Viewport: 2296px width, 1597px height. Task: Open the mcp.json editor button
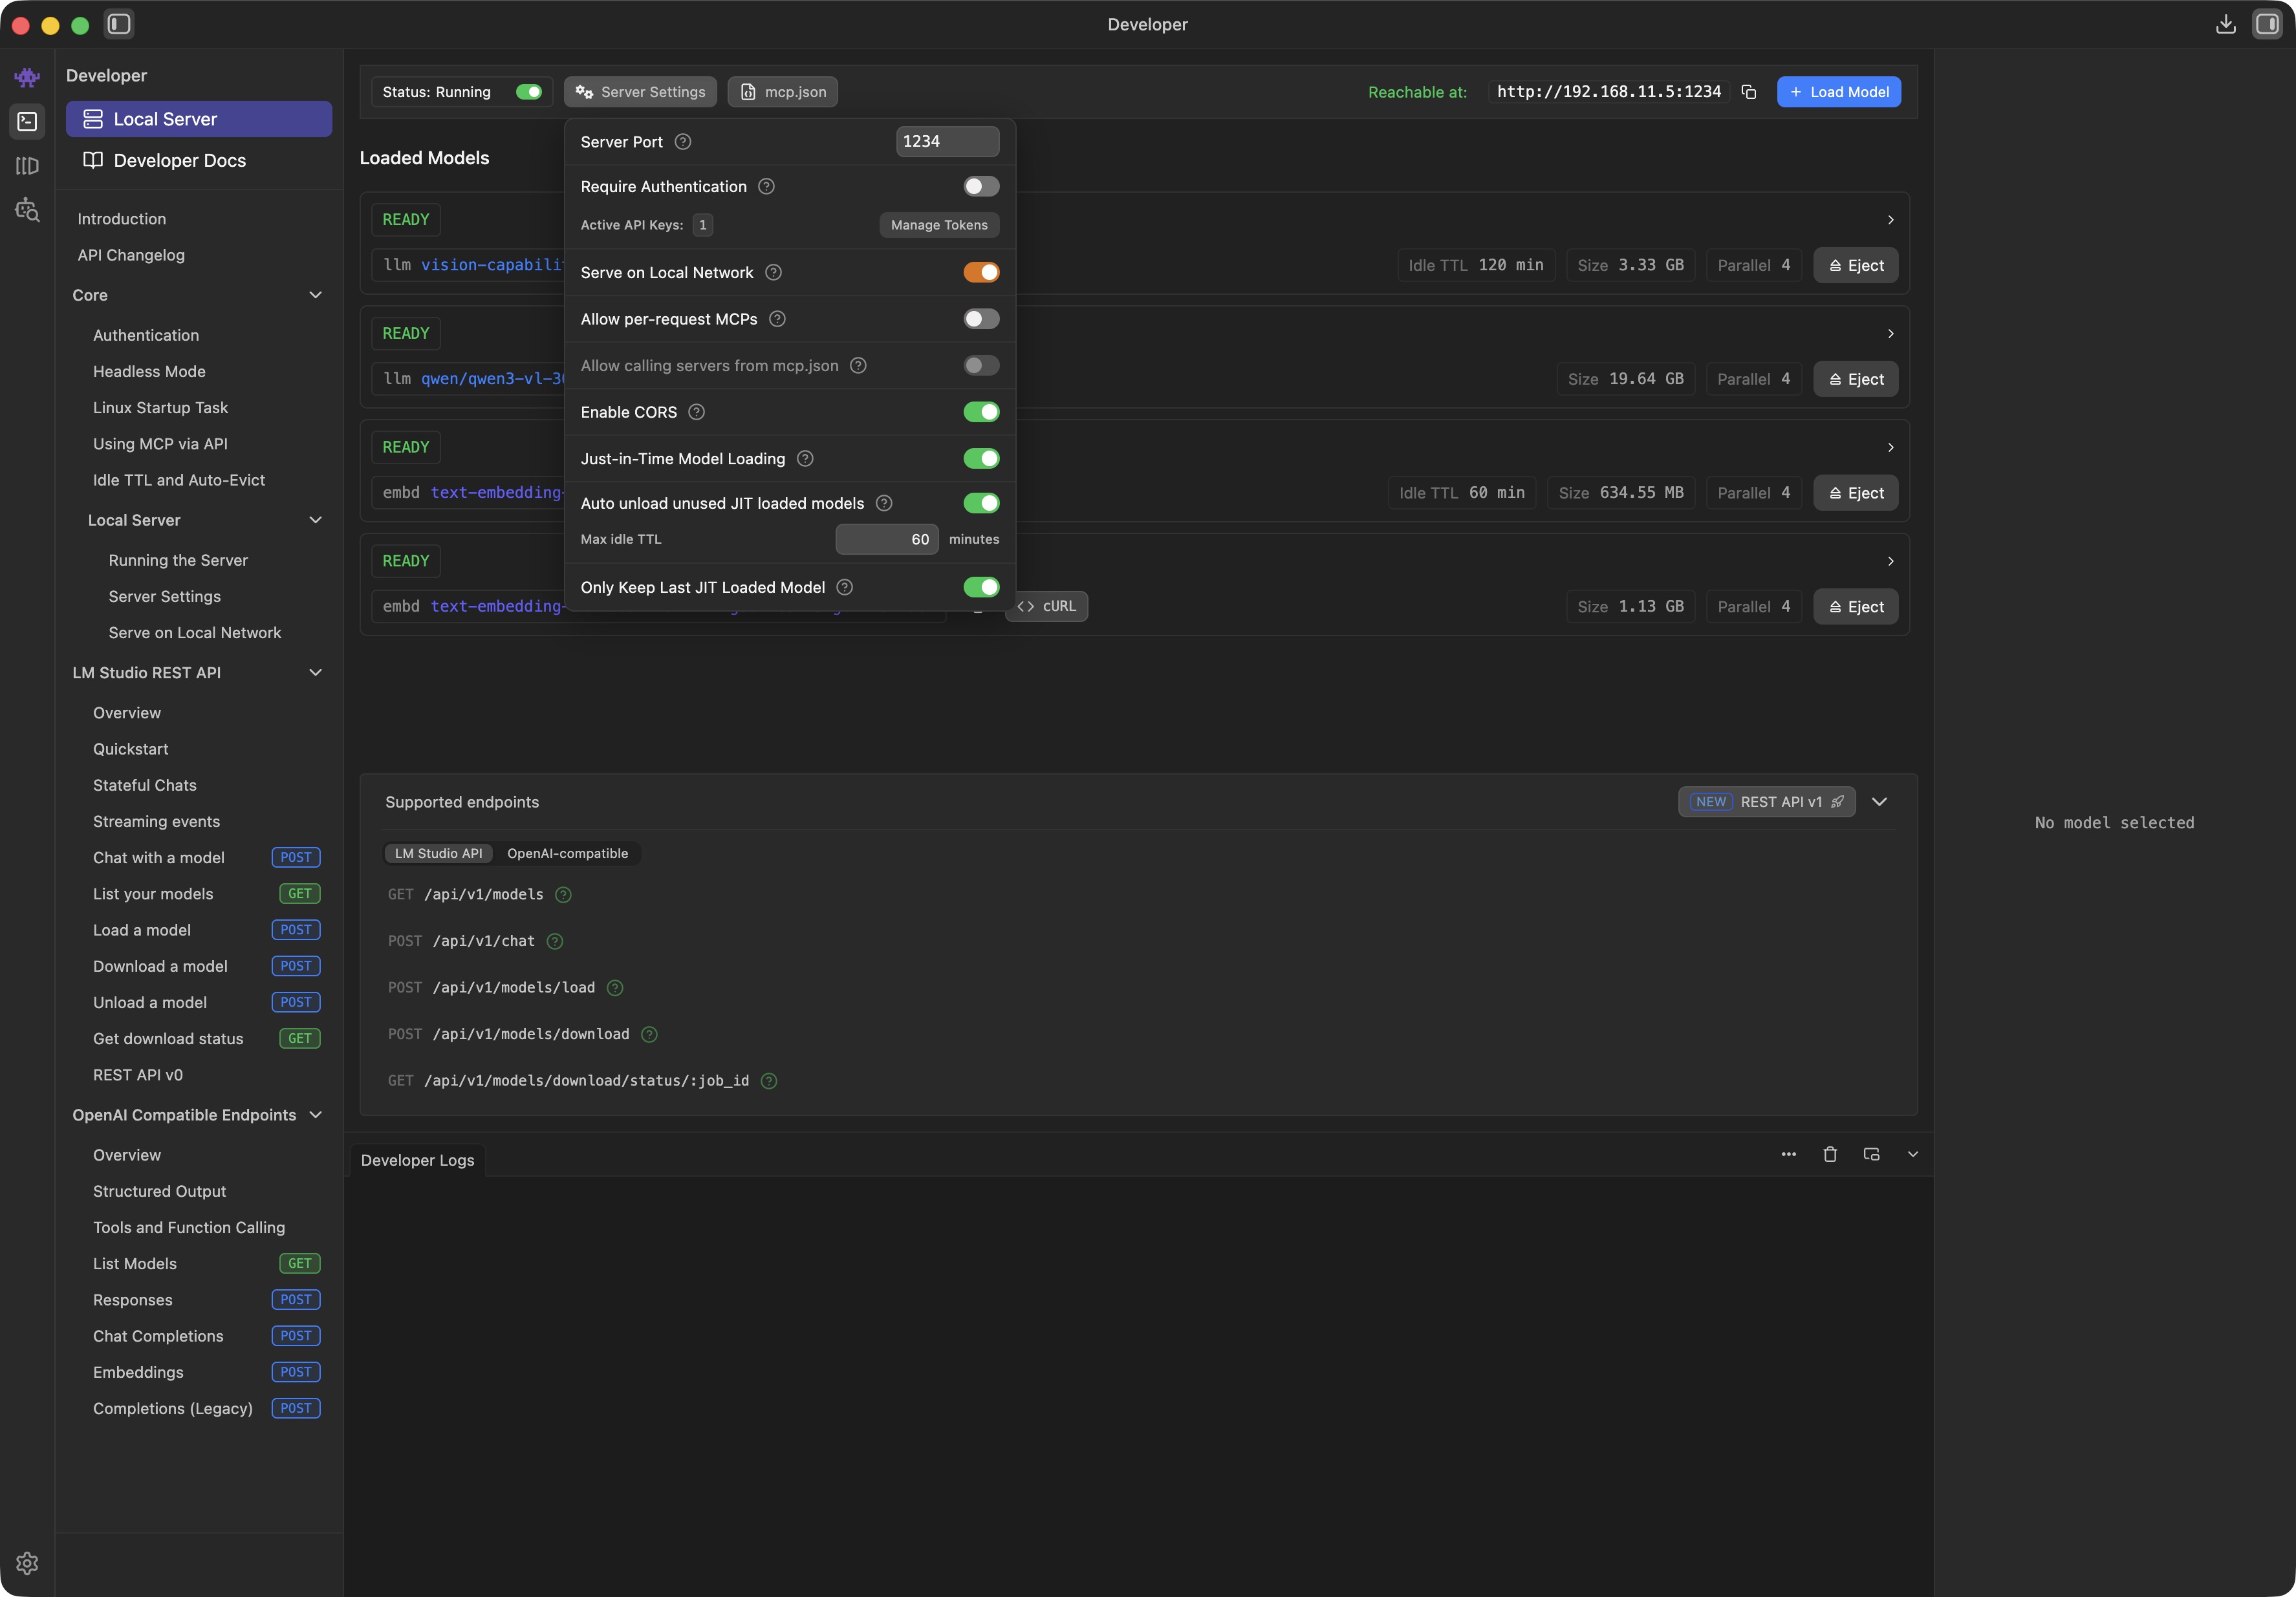[782, 92]
